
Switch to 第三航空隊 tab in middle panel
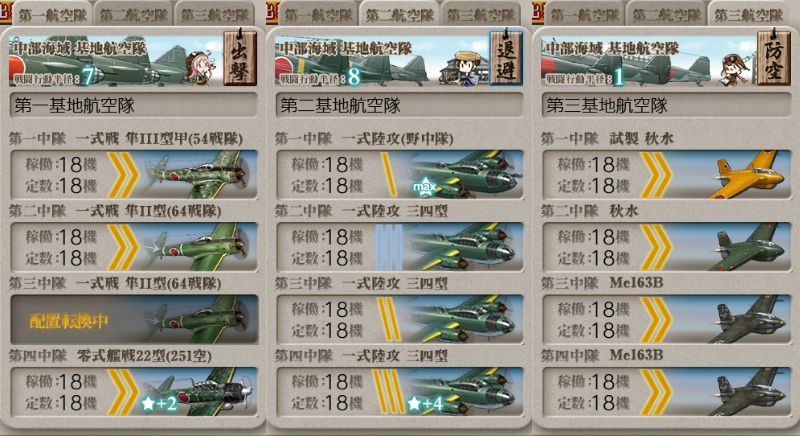click(x=481, y=15)
